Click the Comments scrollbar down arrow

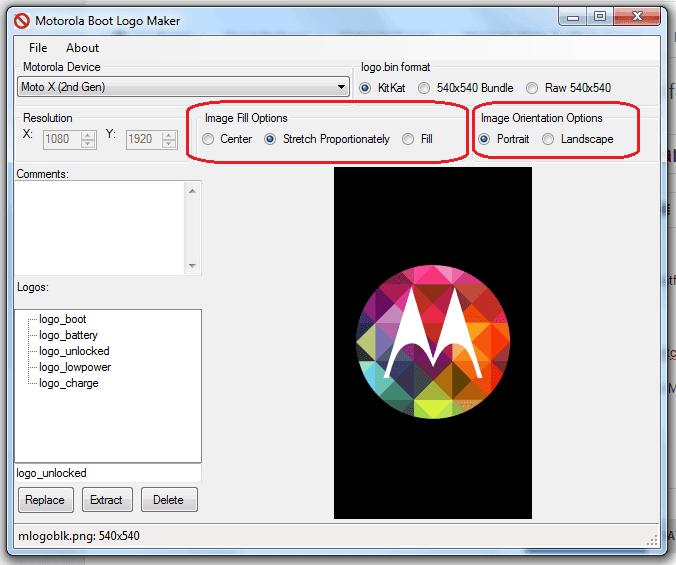click(192, 265)
